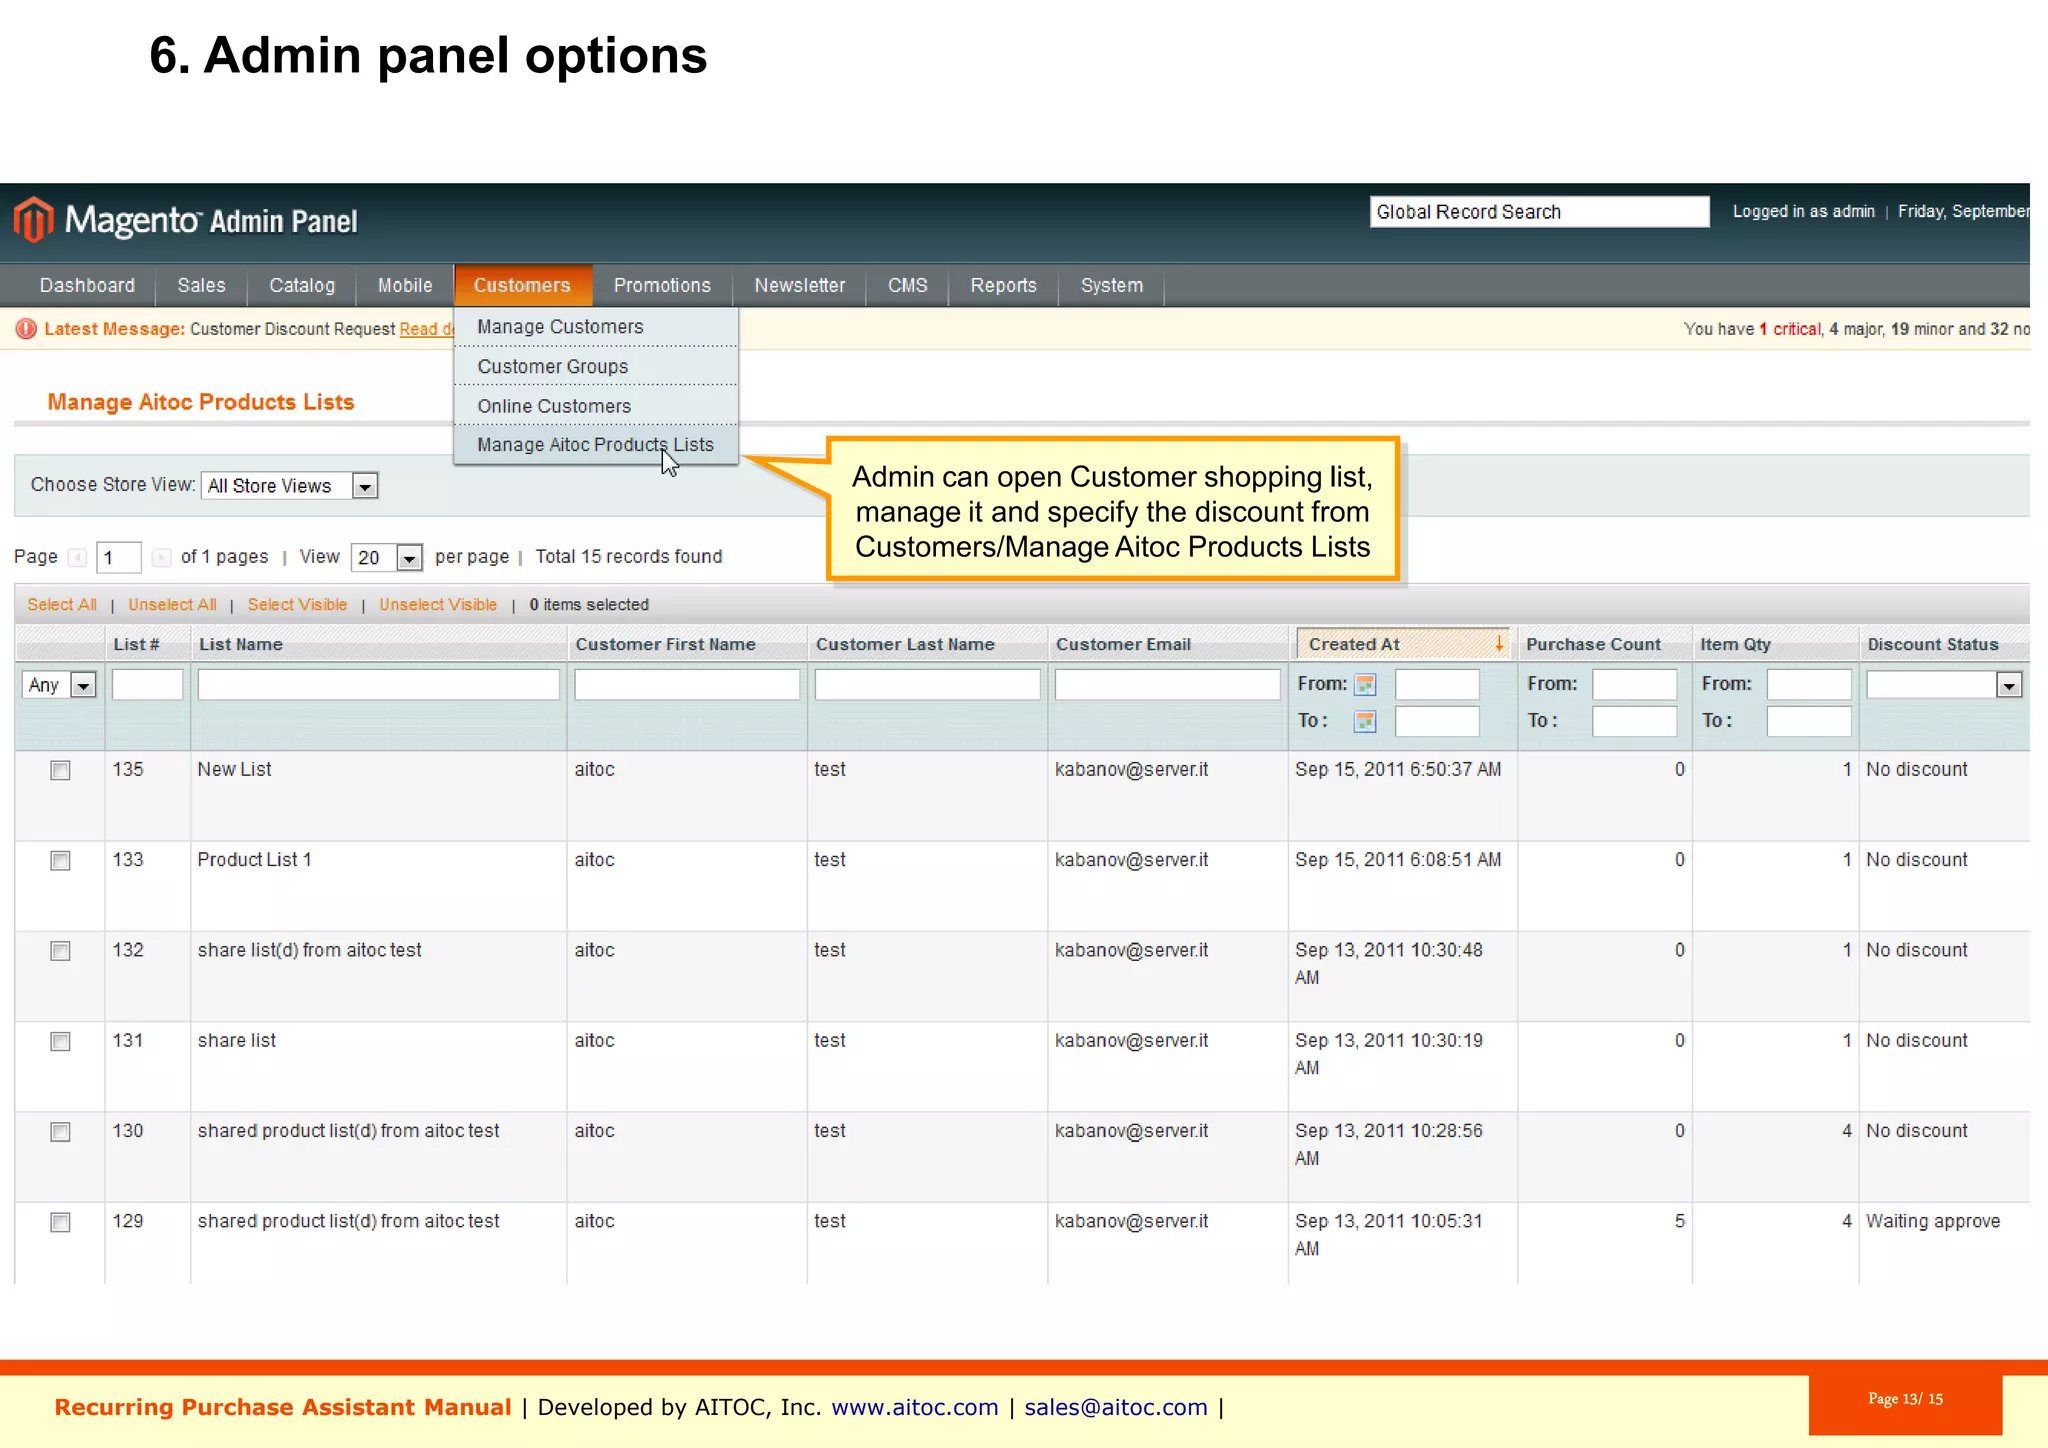The image size is (2048, 1448).
Task: Tick the checkbox for list 130
Action: coord(61,1132)
